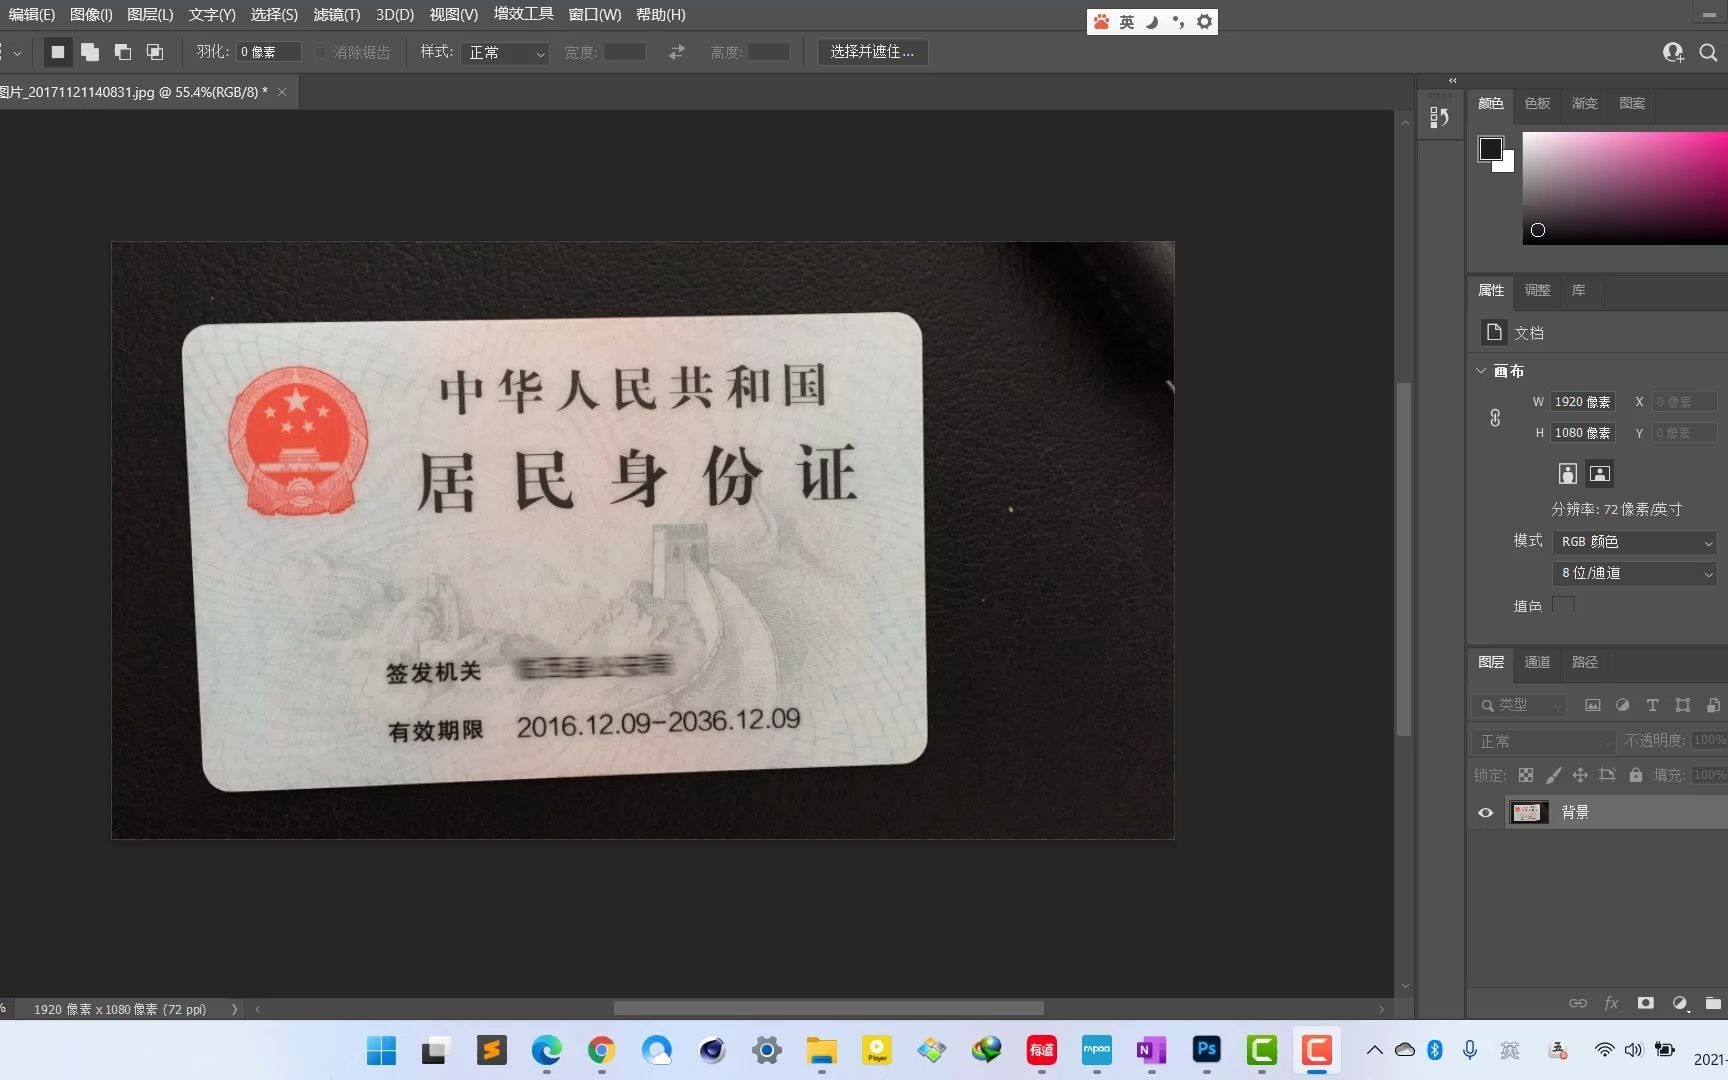The image size is (1728, 1080).
Task: Open the 图像(I) menu
Action: pos(91,14)
